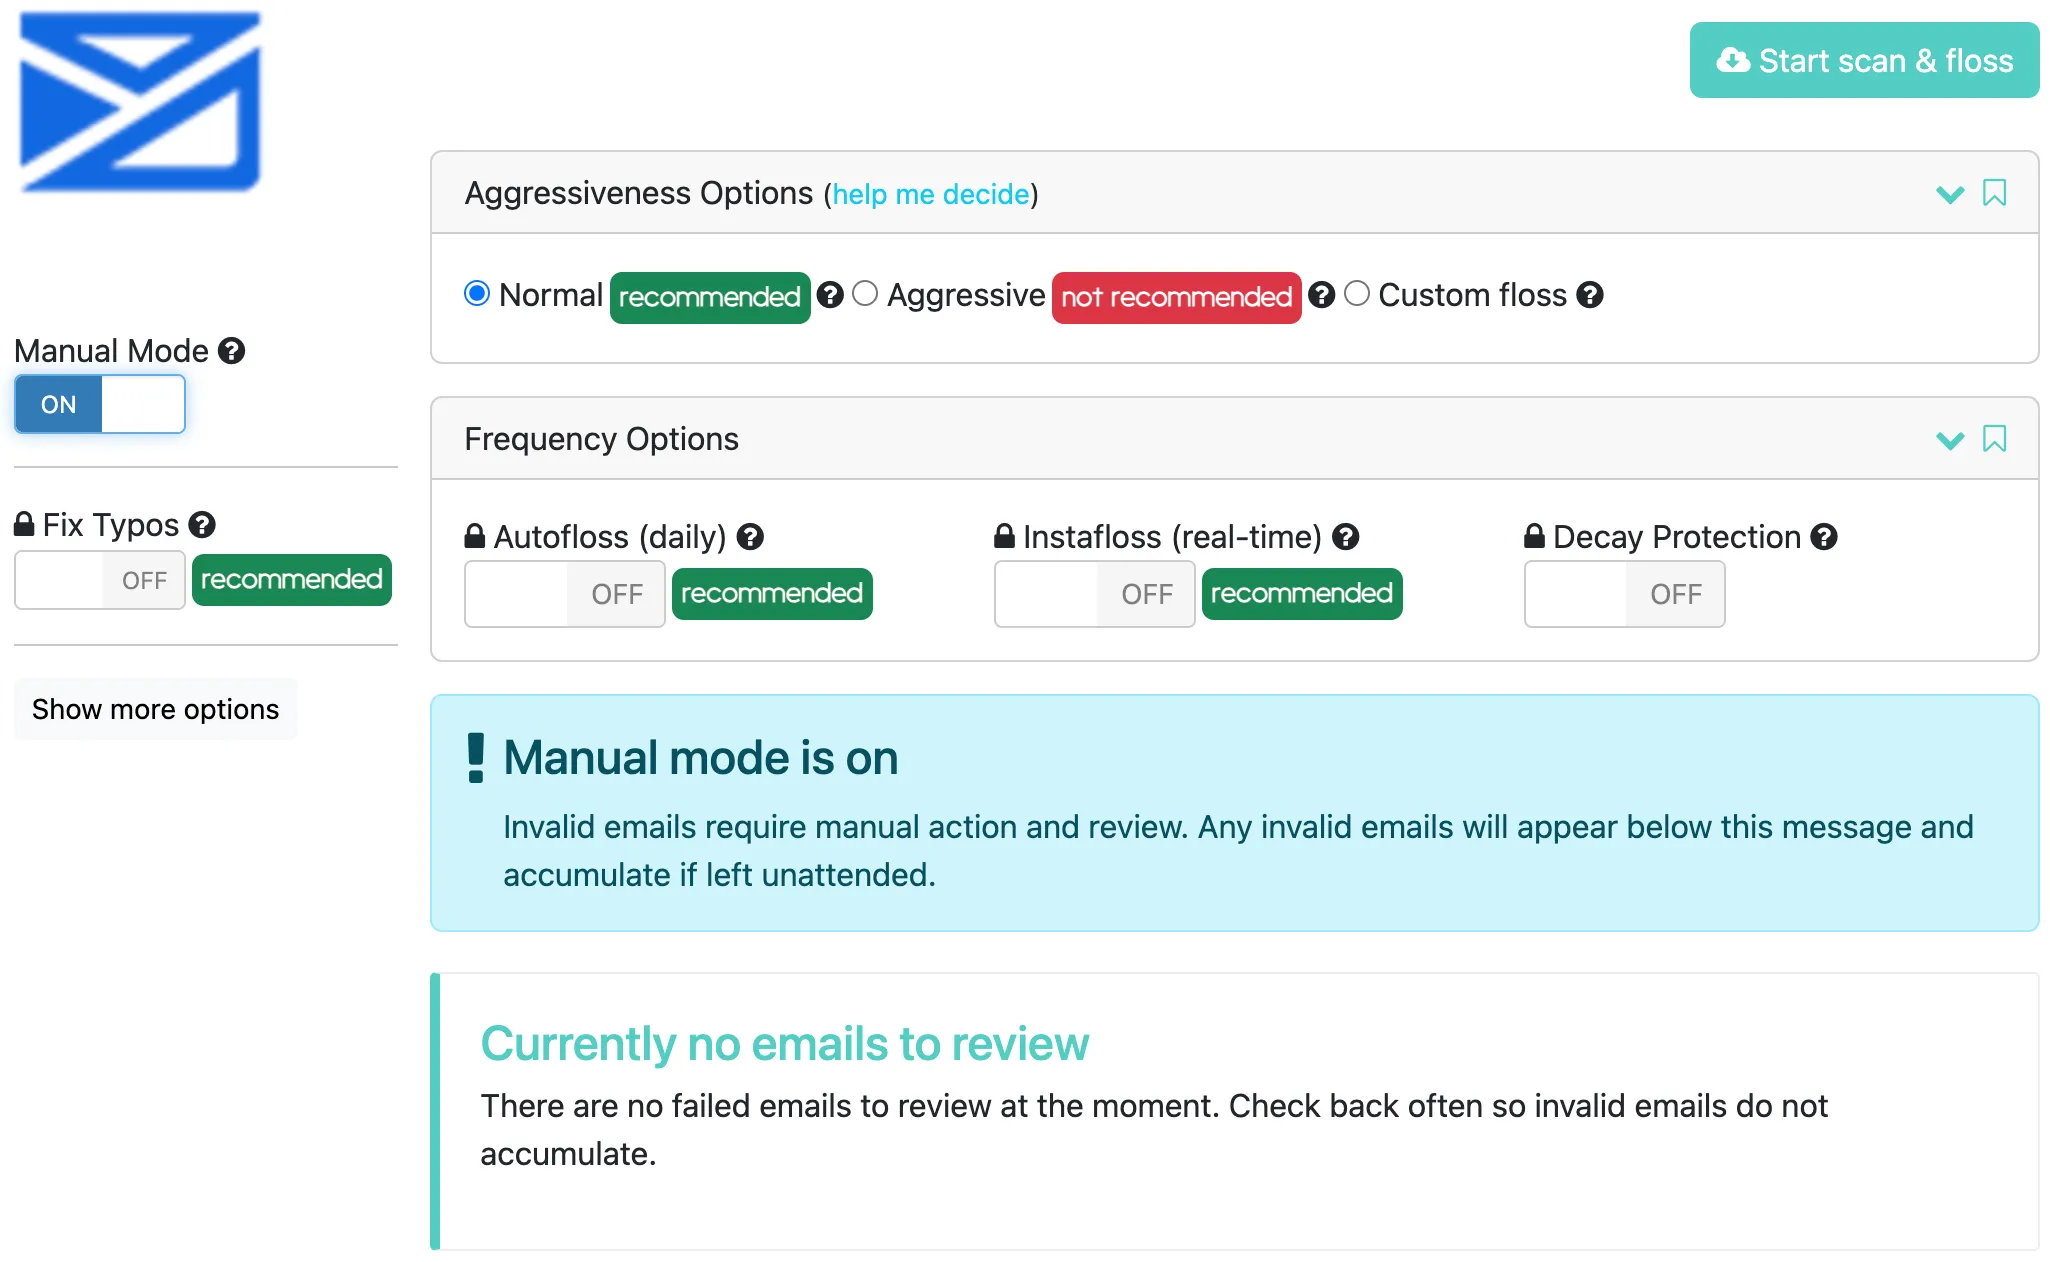The height and width of the screenshot is (1262, 2050).
Task: Enable the Instafloss real-time switch
Action: [x=1095, y=594]
